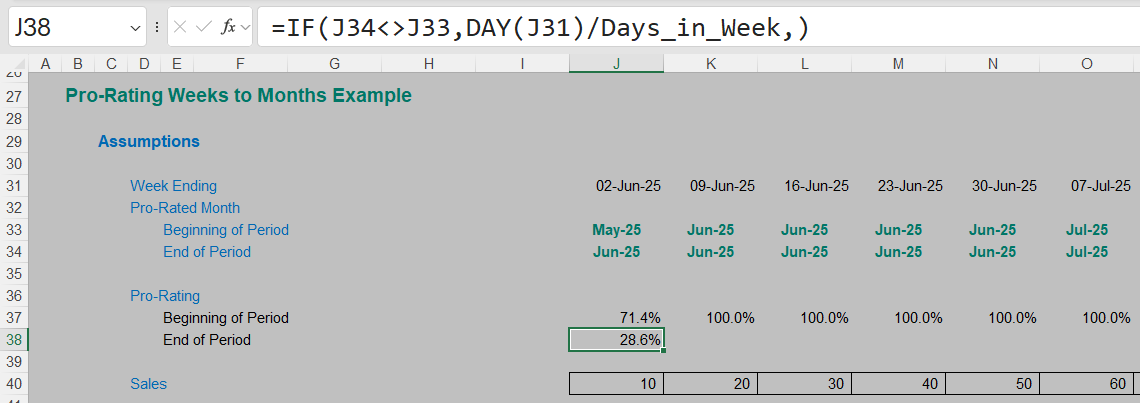
Task: Select column G header
Action: coord(334,64)
